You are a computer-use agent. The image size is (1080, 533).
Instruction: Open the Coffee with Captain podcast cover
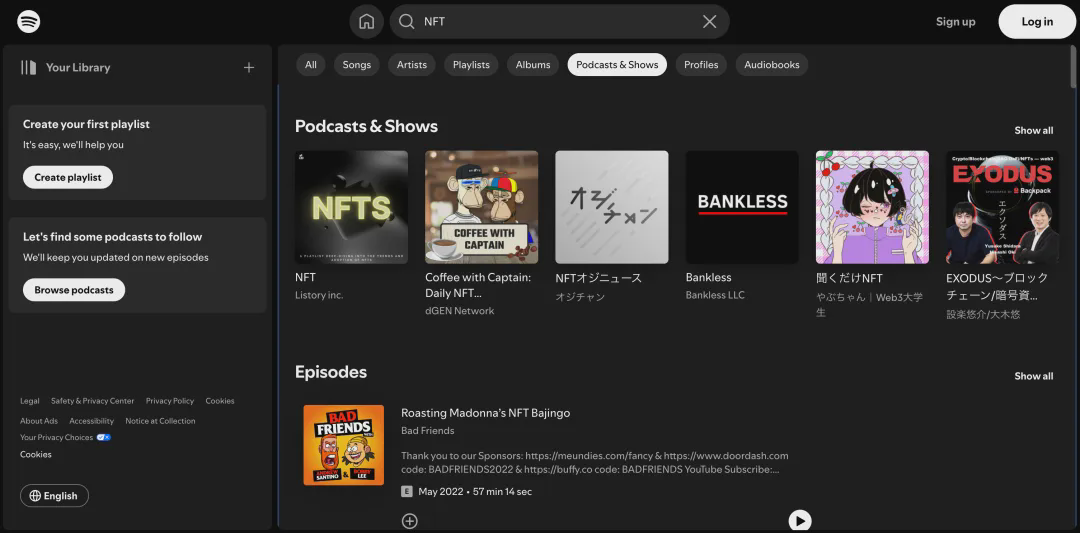pyautogui.click(x=481, y=207)
